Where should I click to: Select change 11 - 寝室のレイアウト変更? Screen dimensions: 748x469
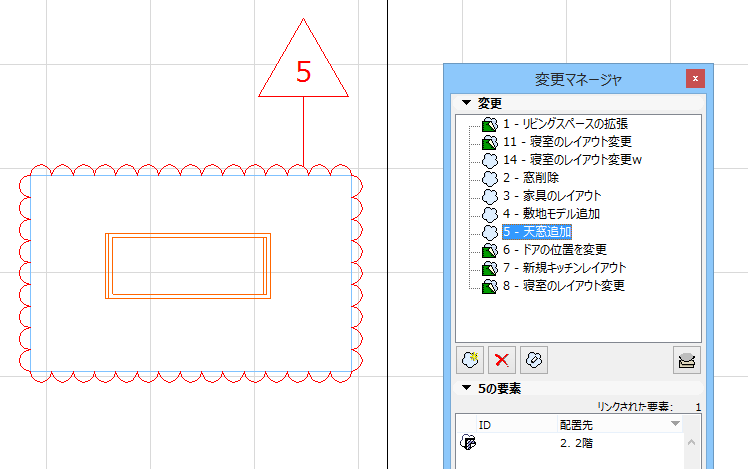point(567,142)
